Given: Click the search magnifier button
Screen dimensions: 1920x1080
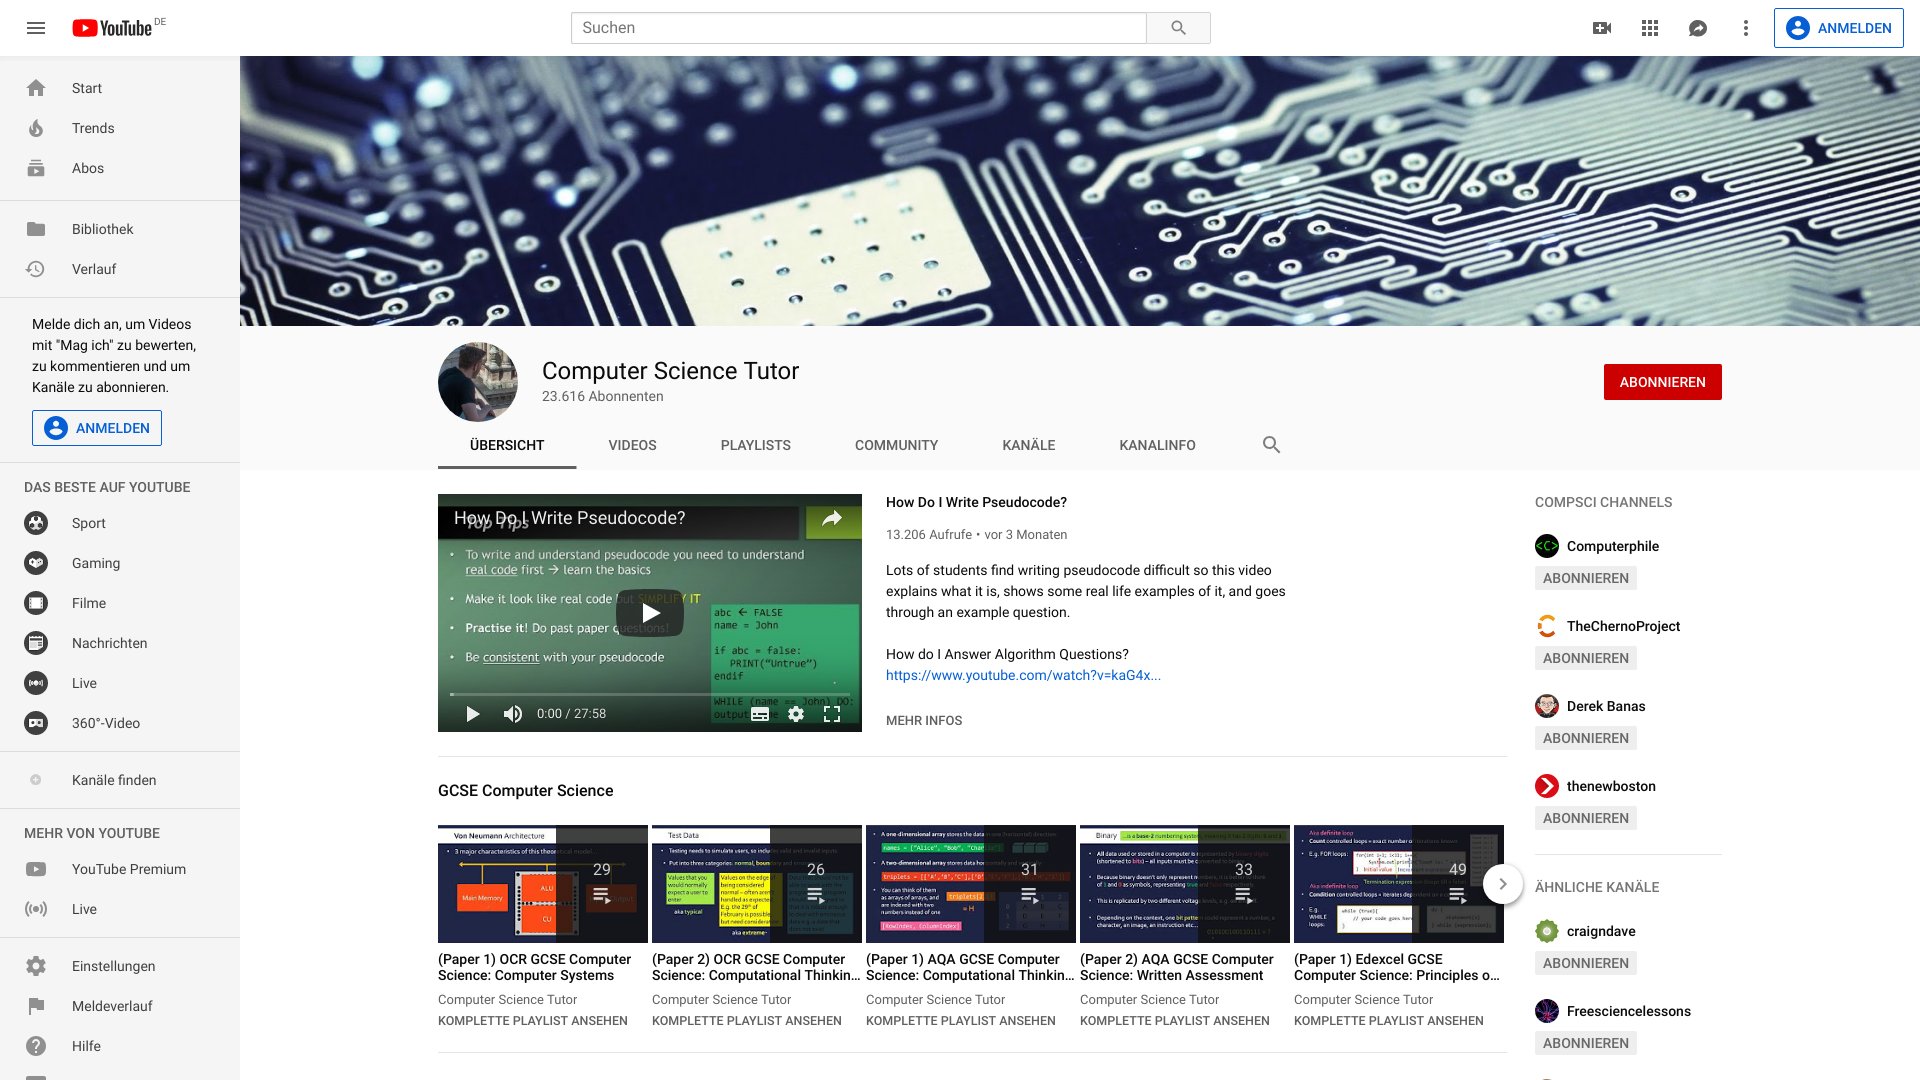Looking at the screenshot, I should coord(1178,28).
